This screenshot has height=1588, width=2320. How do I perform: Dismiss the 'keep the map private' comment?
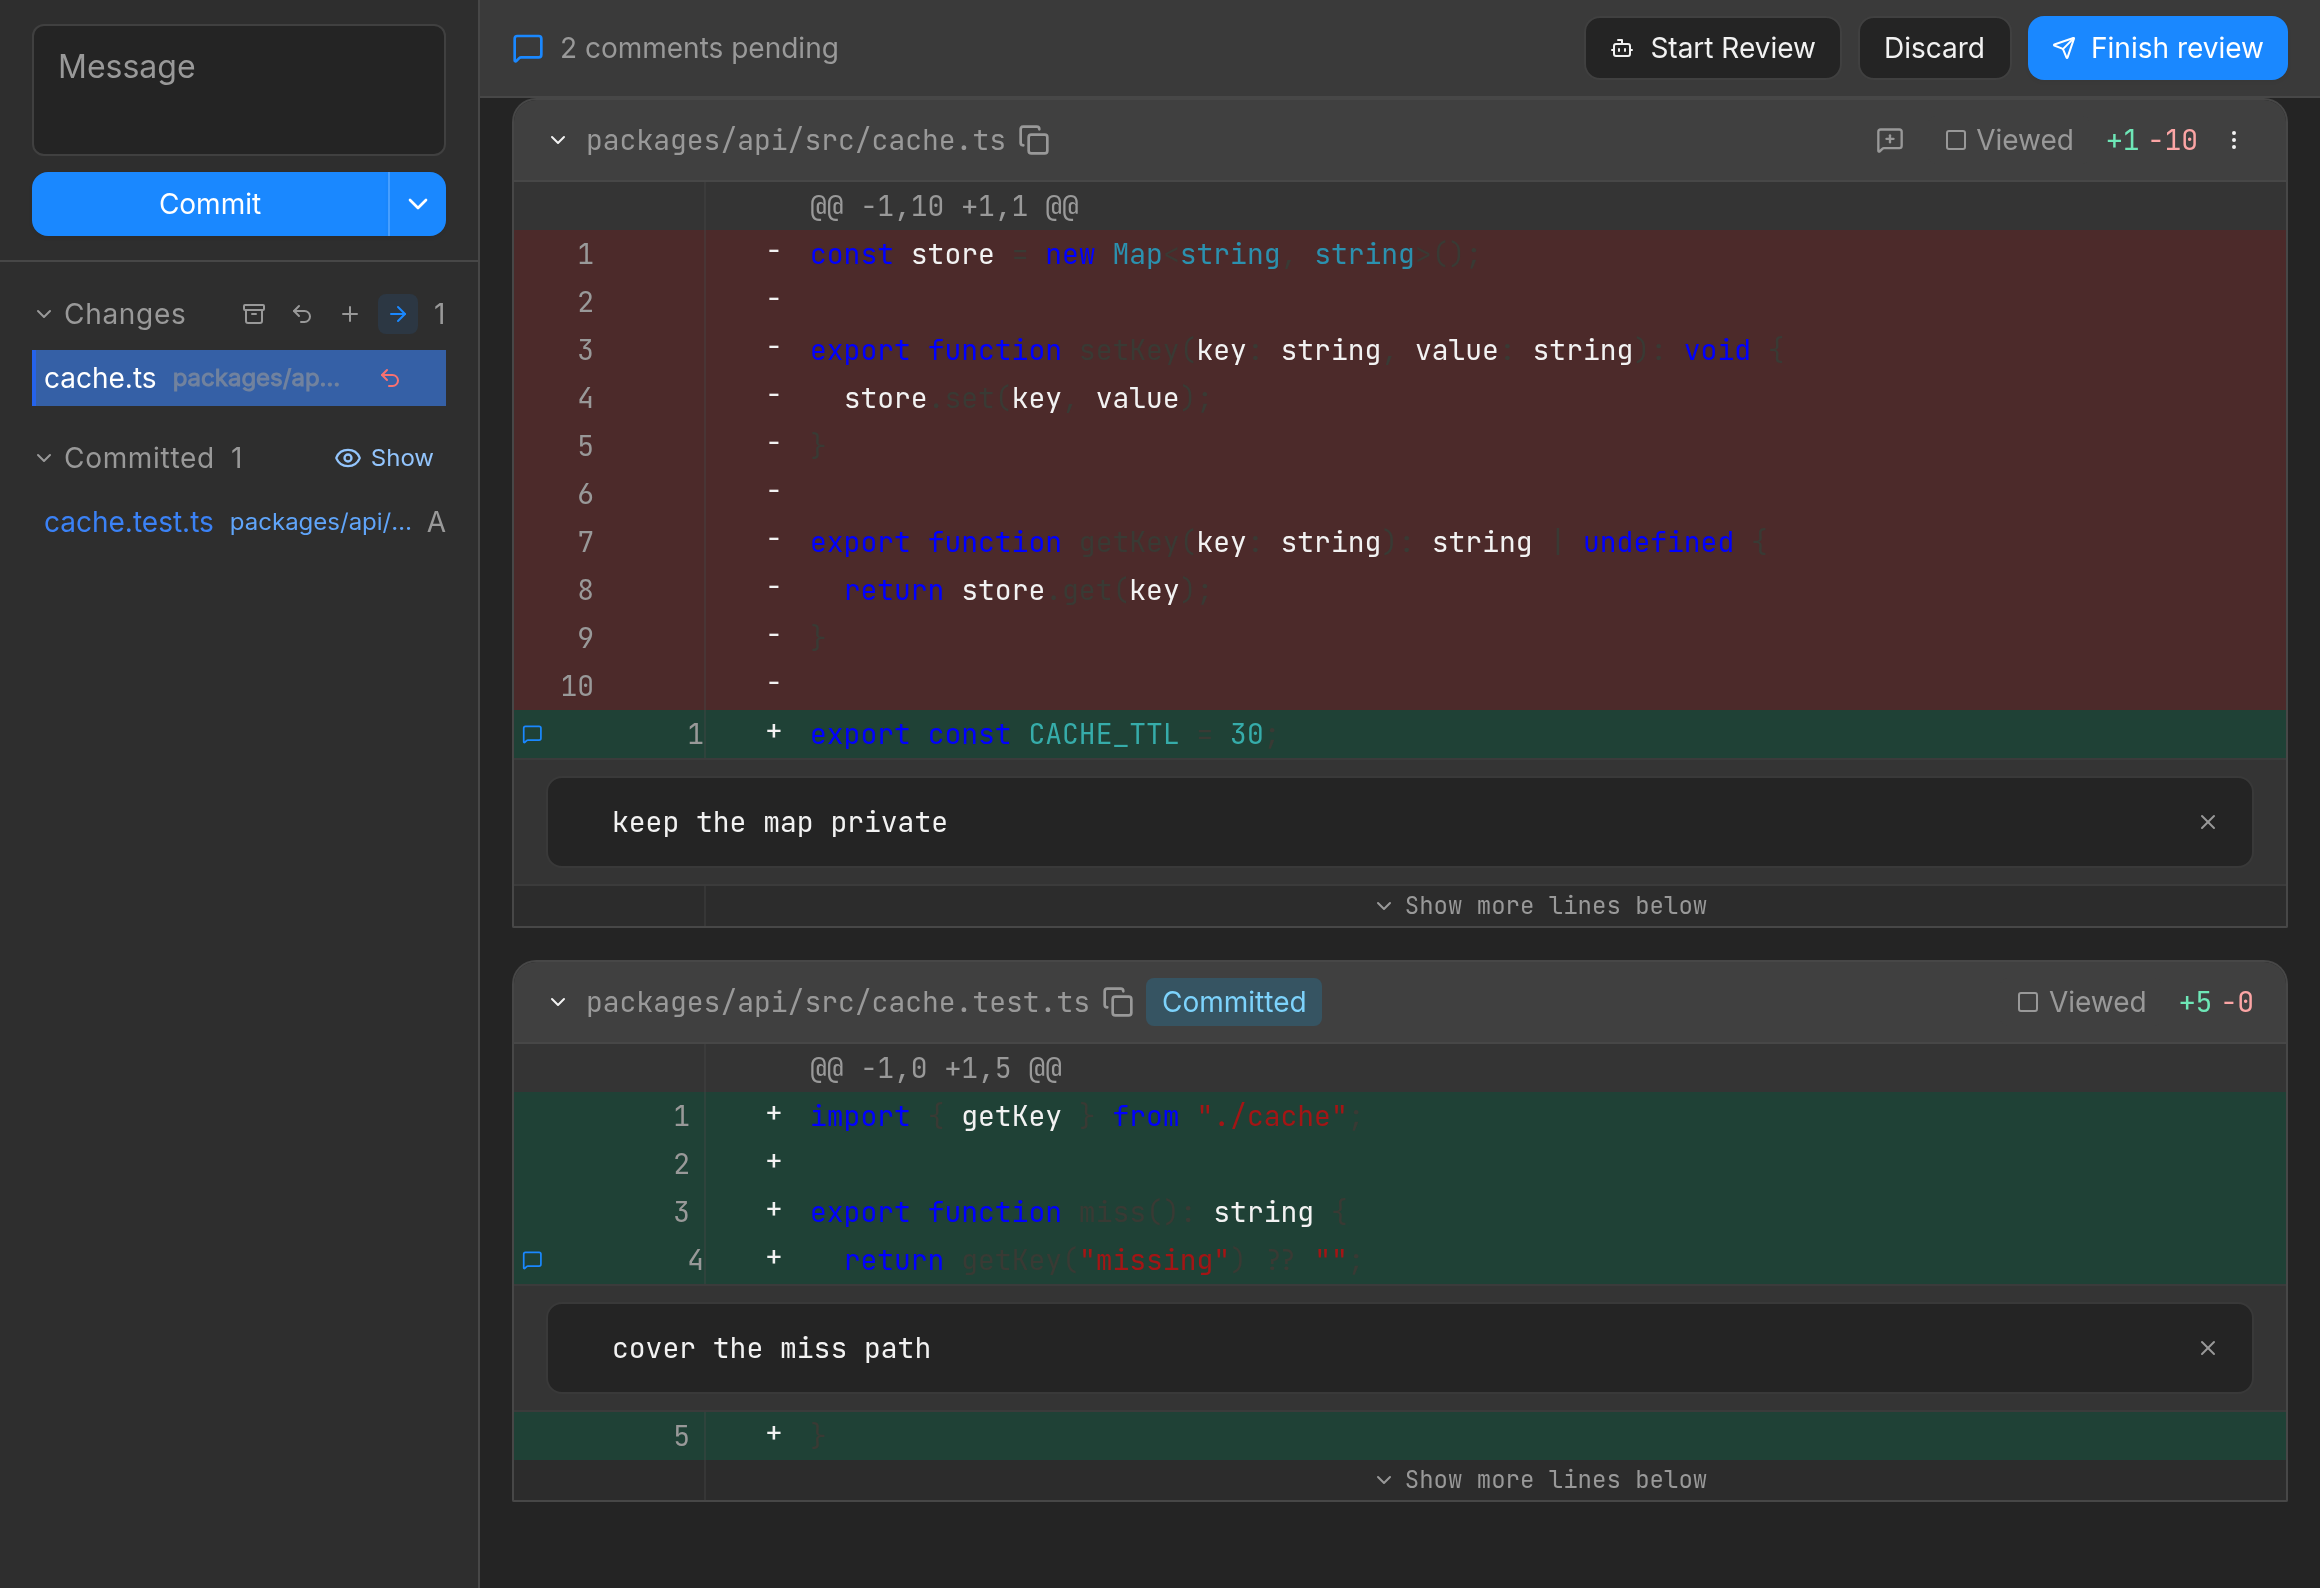tap(2208, 822)
